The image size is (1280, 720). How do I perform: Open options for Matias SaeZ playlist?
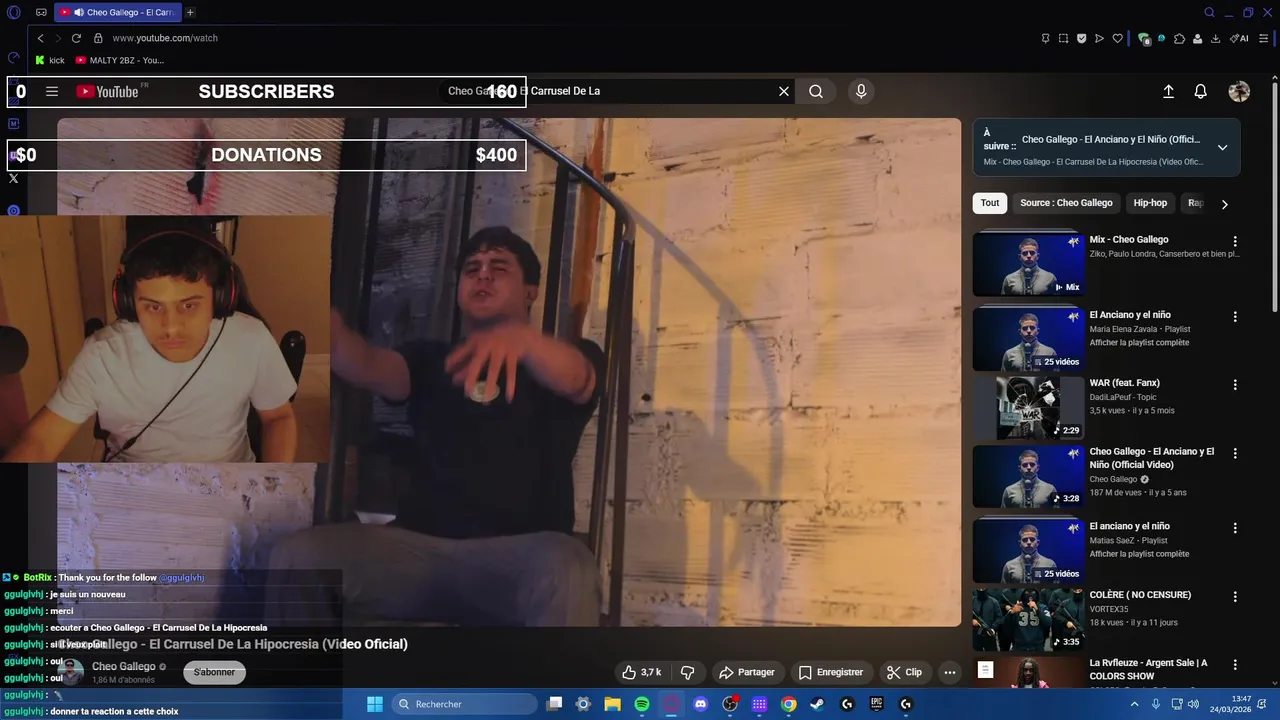pyautogui.click(x=1235, y=528)
